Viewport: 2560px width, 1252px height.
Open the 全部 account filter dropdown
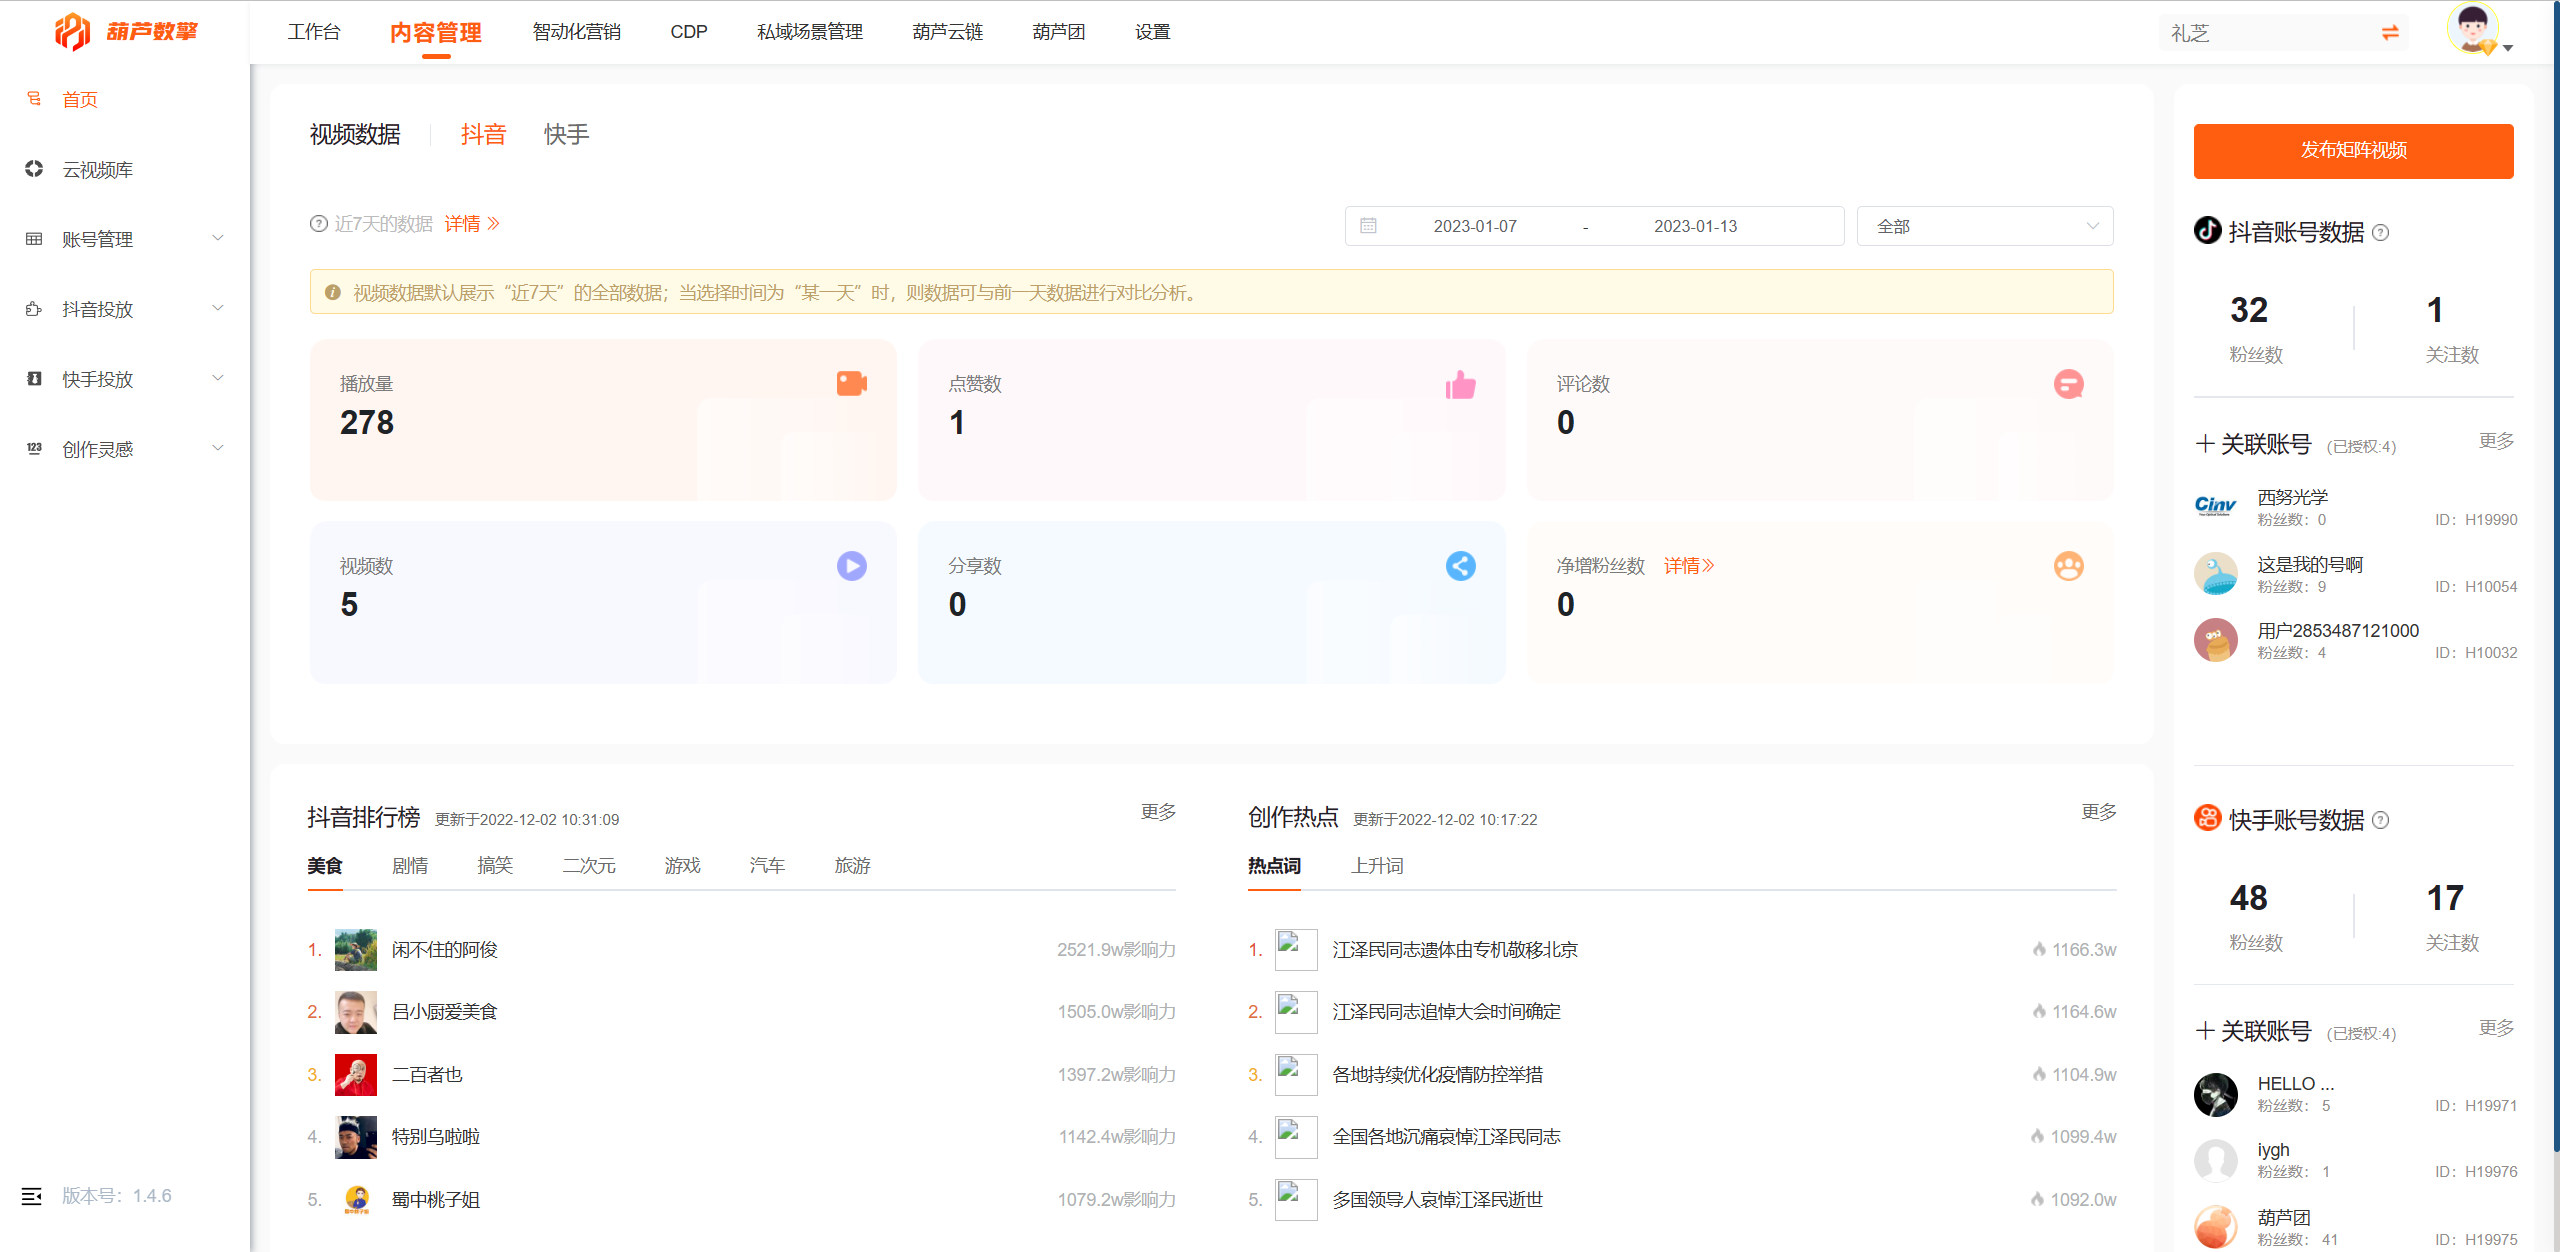click(x=1985, y=226)
